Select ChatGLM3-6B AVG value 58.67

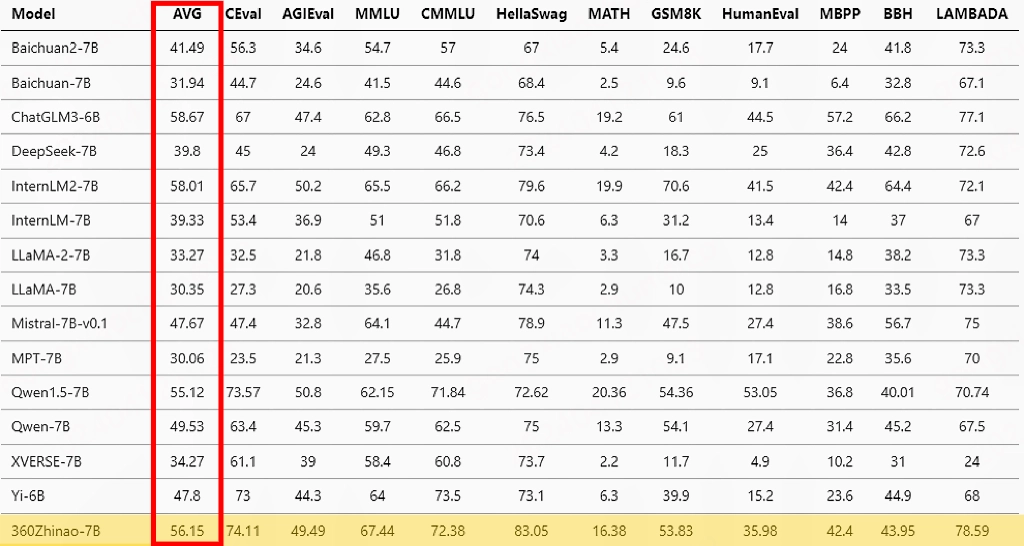(x=187, y=117)
